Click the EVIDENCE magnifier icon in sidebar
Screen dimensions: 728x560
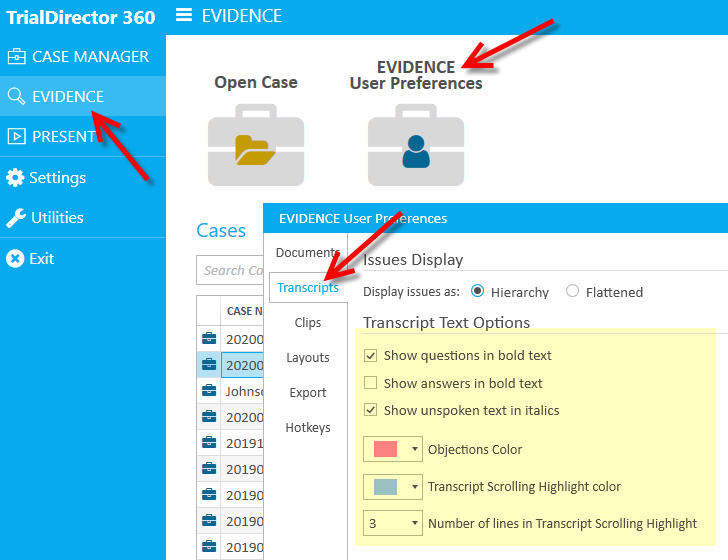16,96
